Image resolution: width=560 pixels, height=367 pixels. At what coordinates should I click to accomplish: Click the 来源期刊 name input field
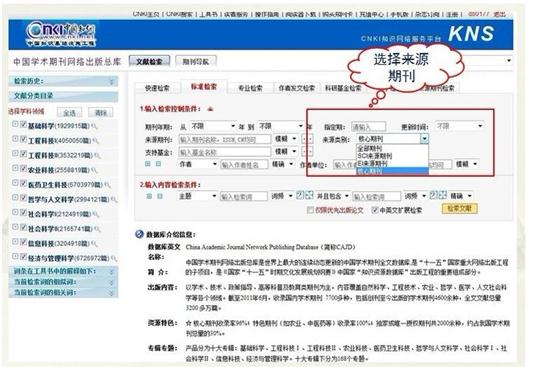point(225,139)
